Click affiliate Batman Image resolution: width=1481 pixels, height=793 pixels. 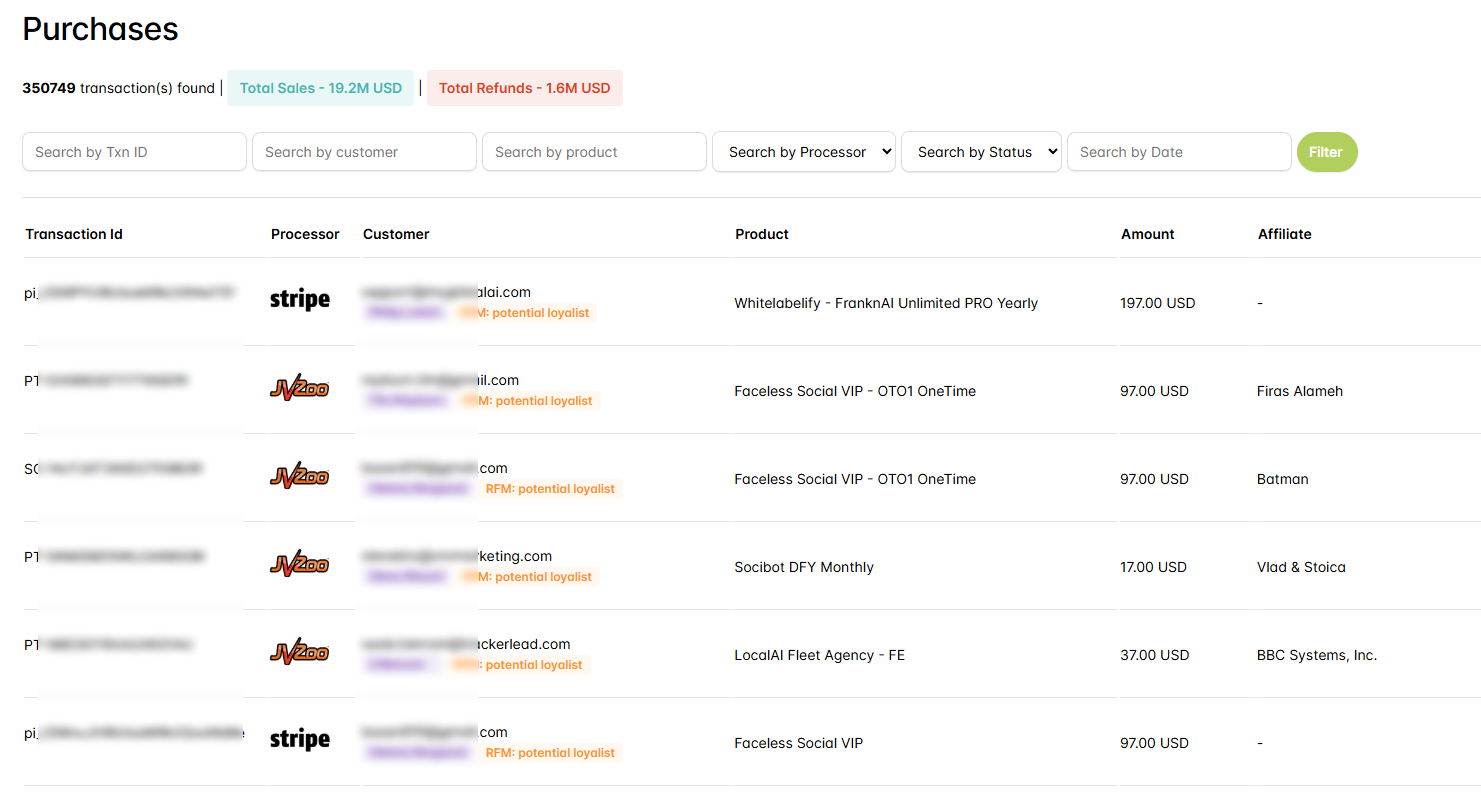point(1283,479)
